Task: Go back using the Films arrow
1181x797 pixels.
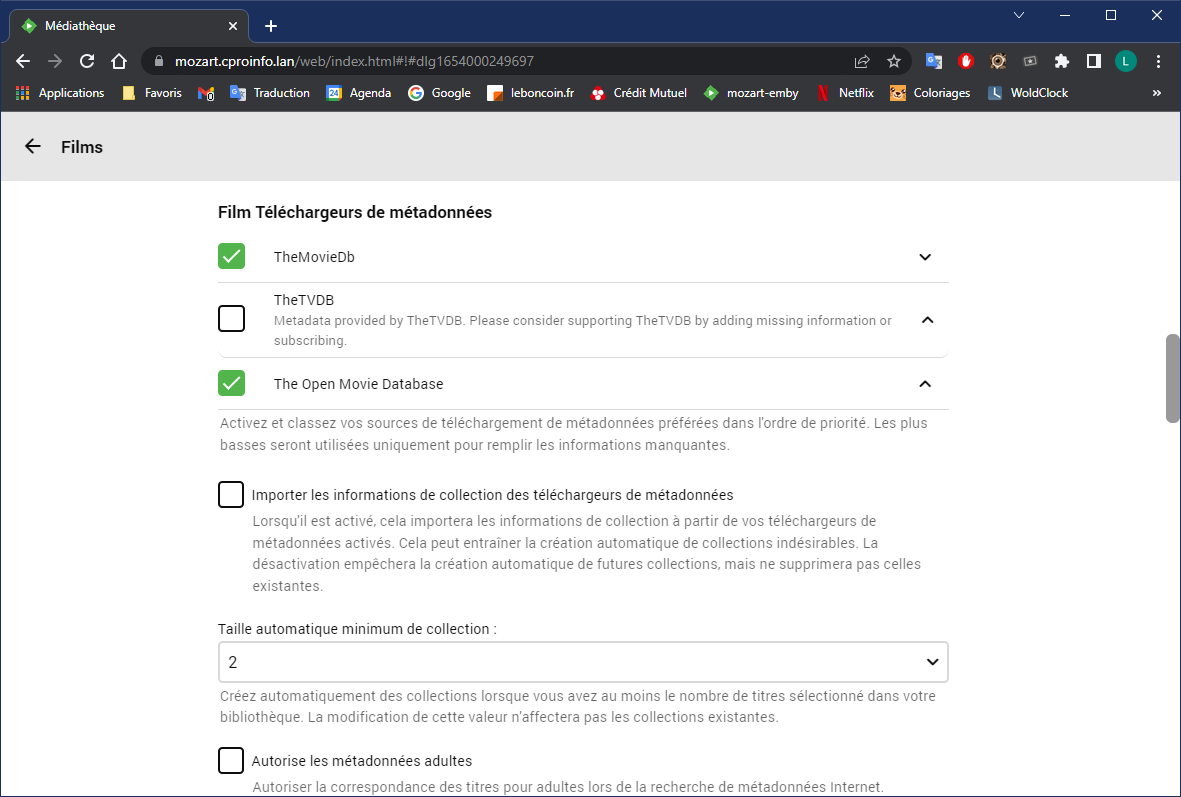Action: tap(33, 147)
